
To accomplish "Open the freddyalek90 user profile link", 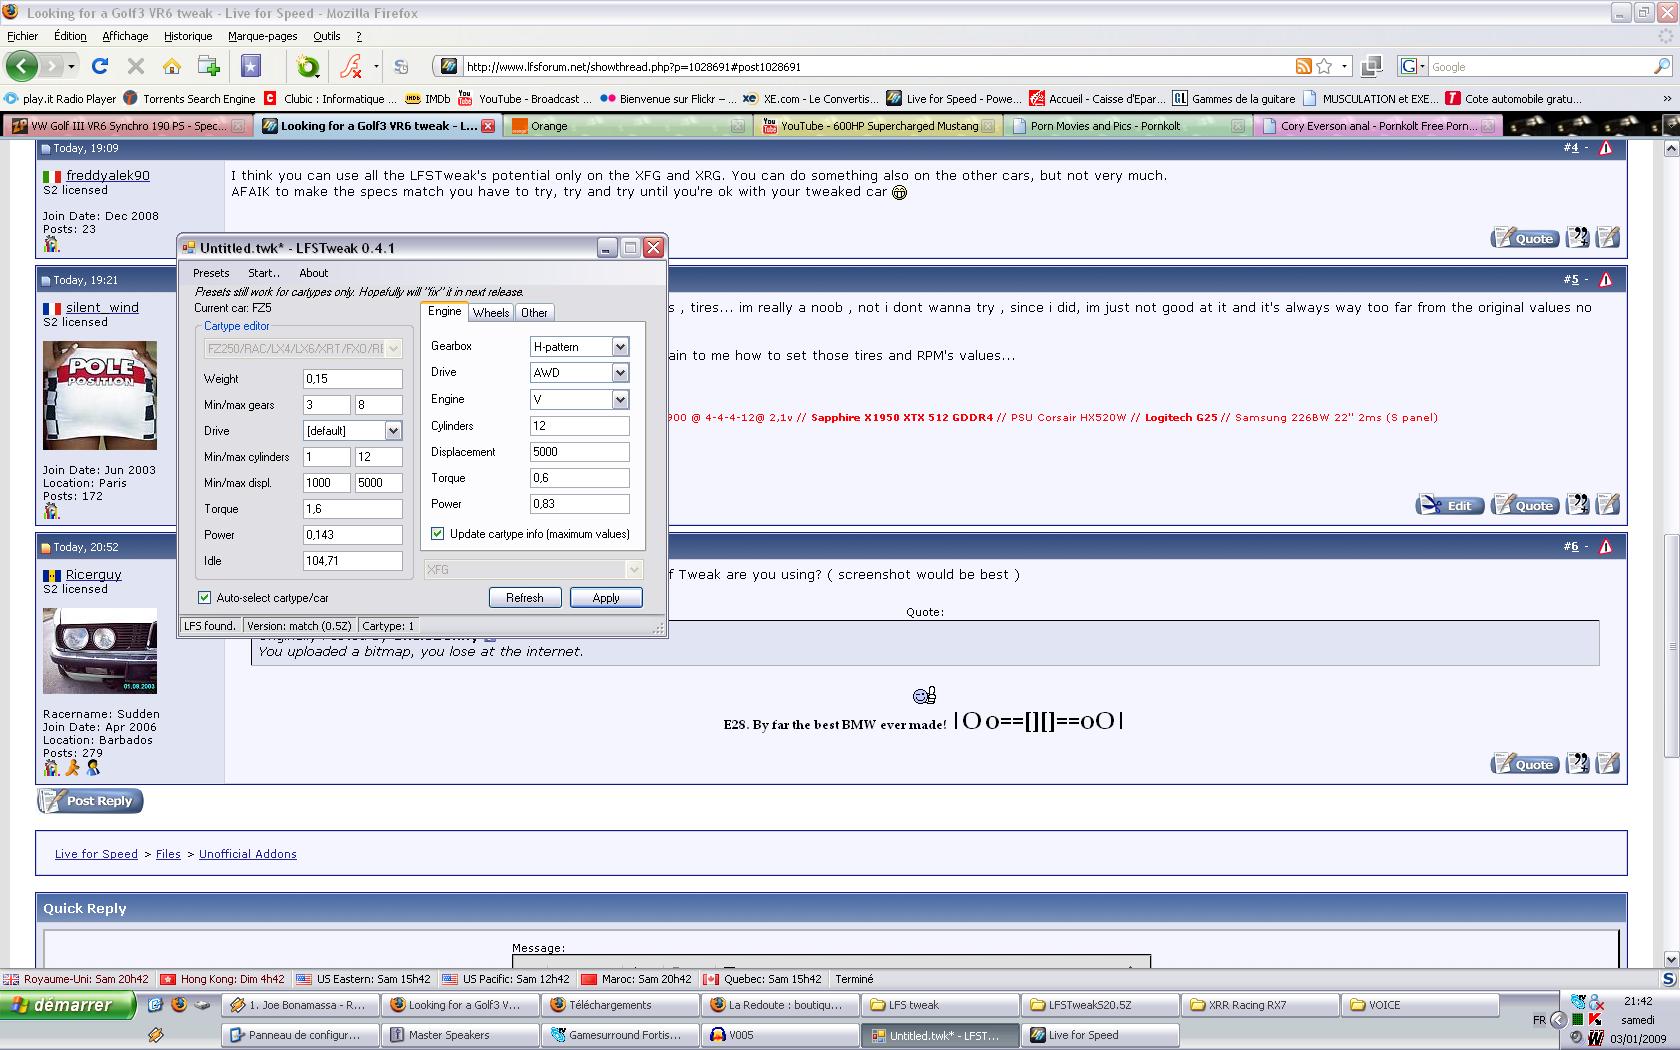I will (108, 175).
